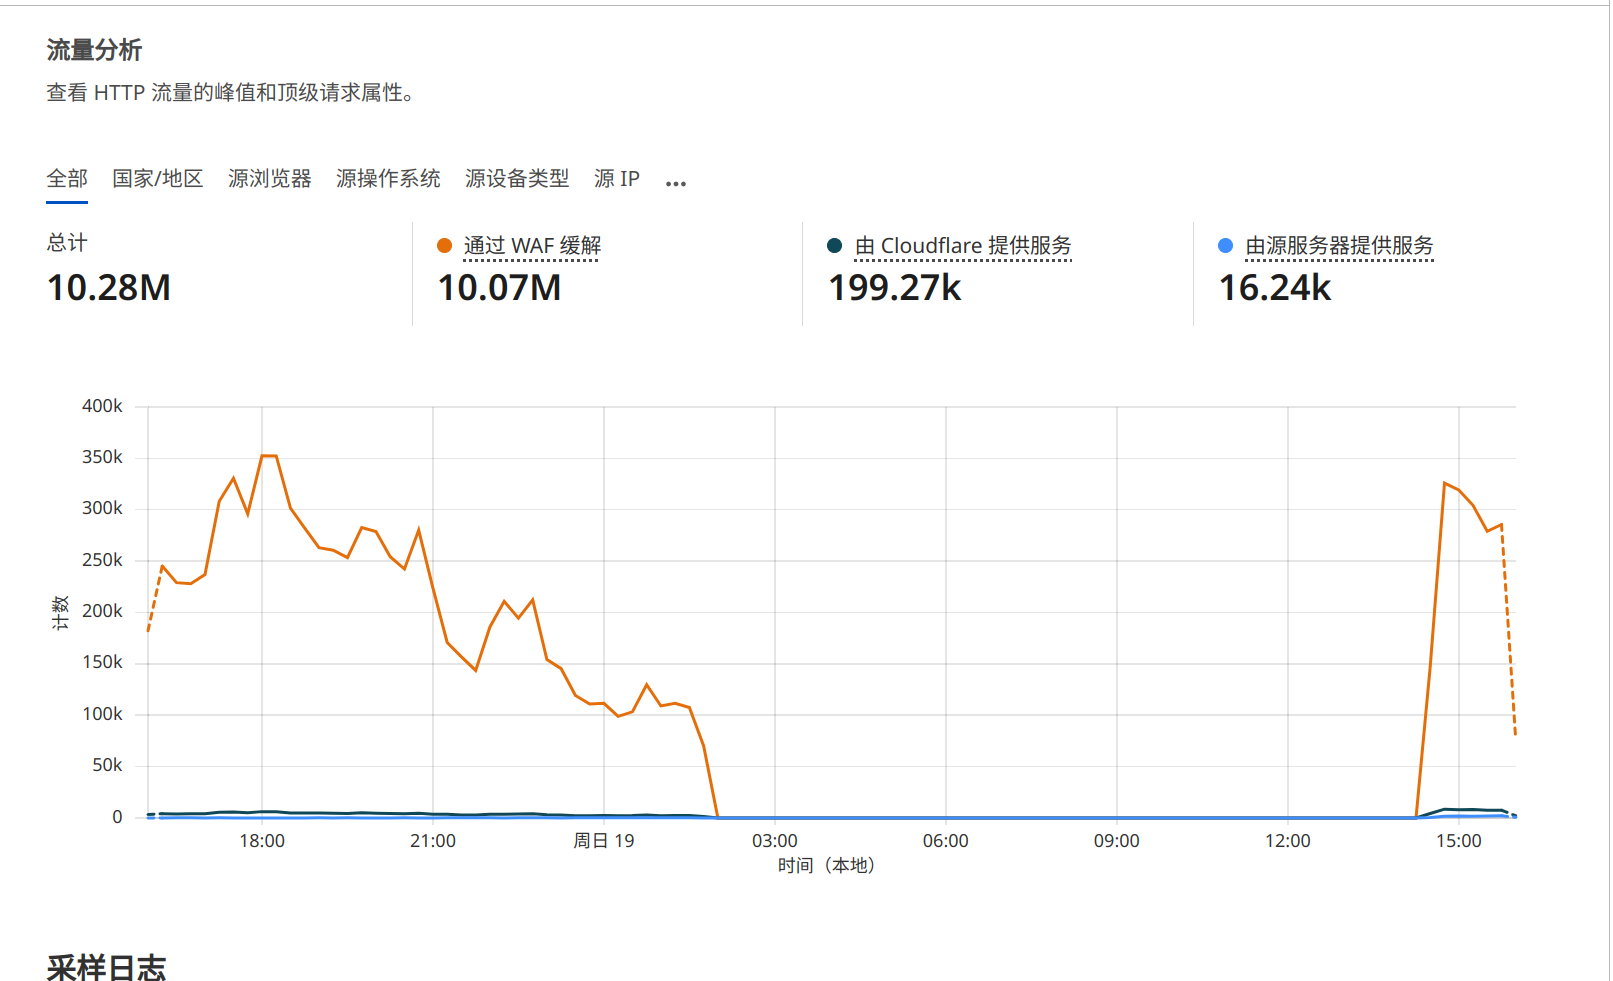
Task: Click the 15:00 time axis label
Action: (1458, 841)
